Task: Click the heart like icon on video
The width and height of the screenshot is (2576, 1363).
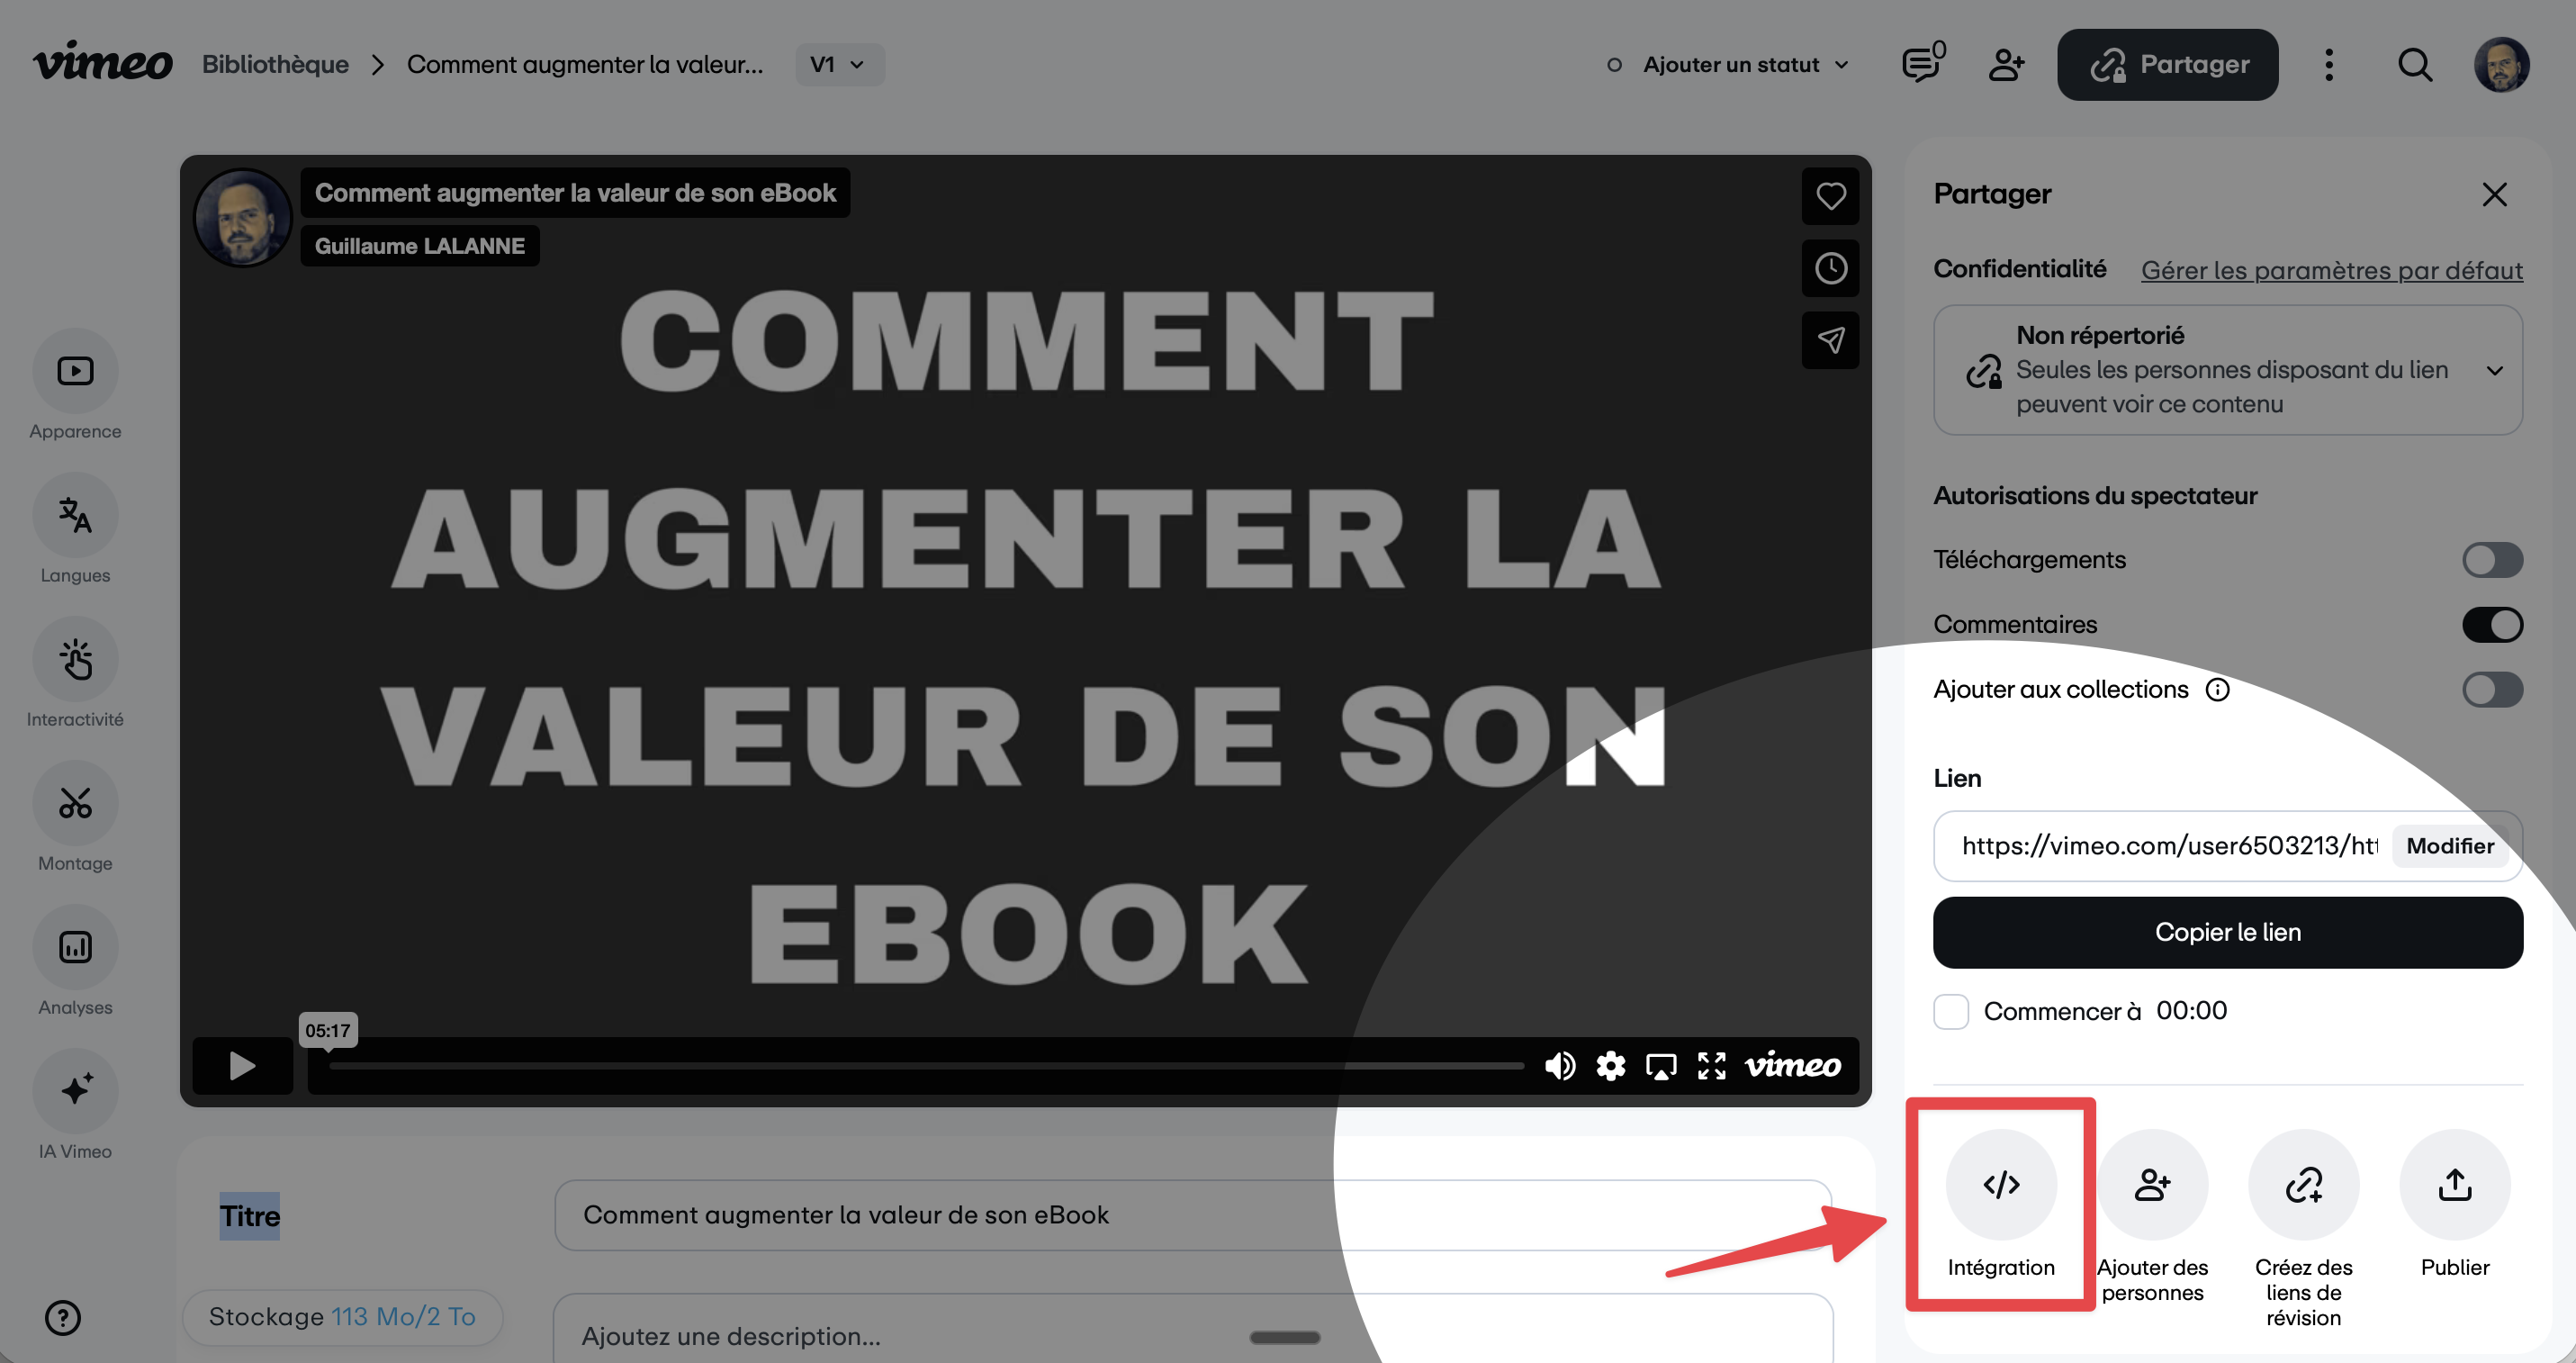Action: (1830, 196)
